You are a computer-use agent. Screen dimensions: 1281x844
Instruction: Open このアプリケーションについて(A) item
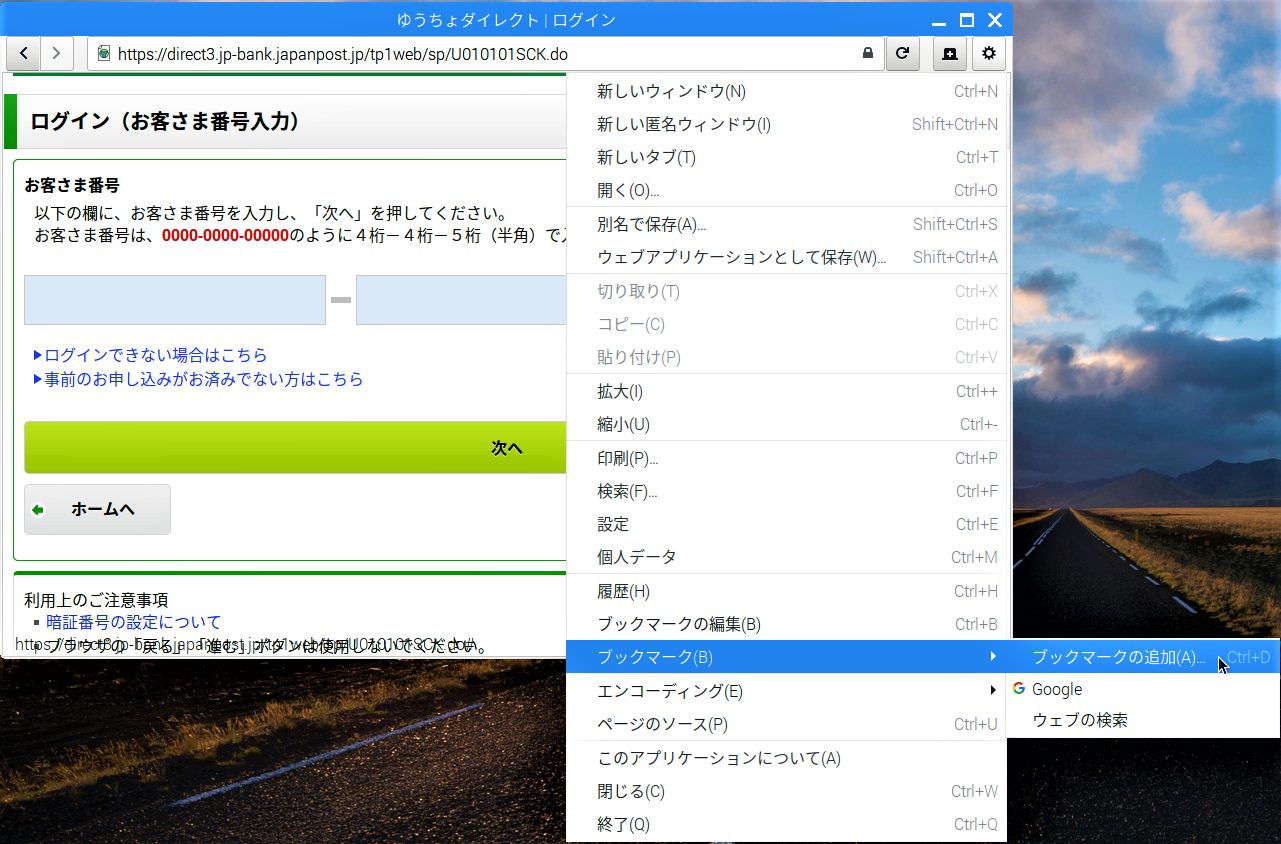pos(786,758)
